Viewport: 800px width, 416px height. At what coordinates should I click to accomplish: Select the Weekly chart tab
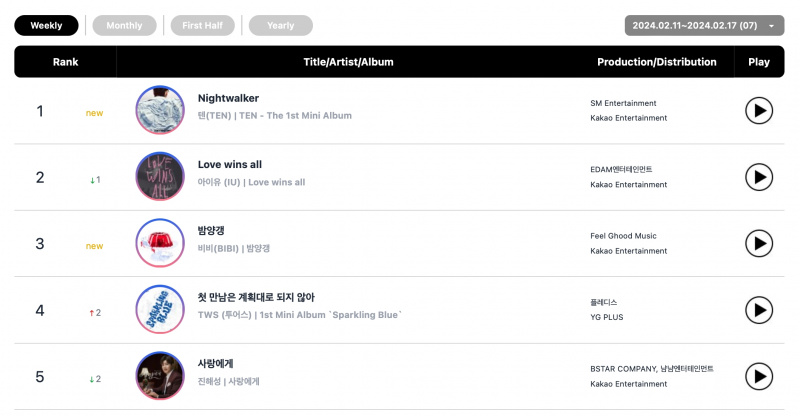tap(46, 26)
